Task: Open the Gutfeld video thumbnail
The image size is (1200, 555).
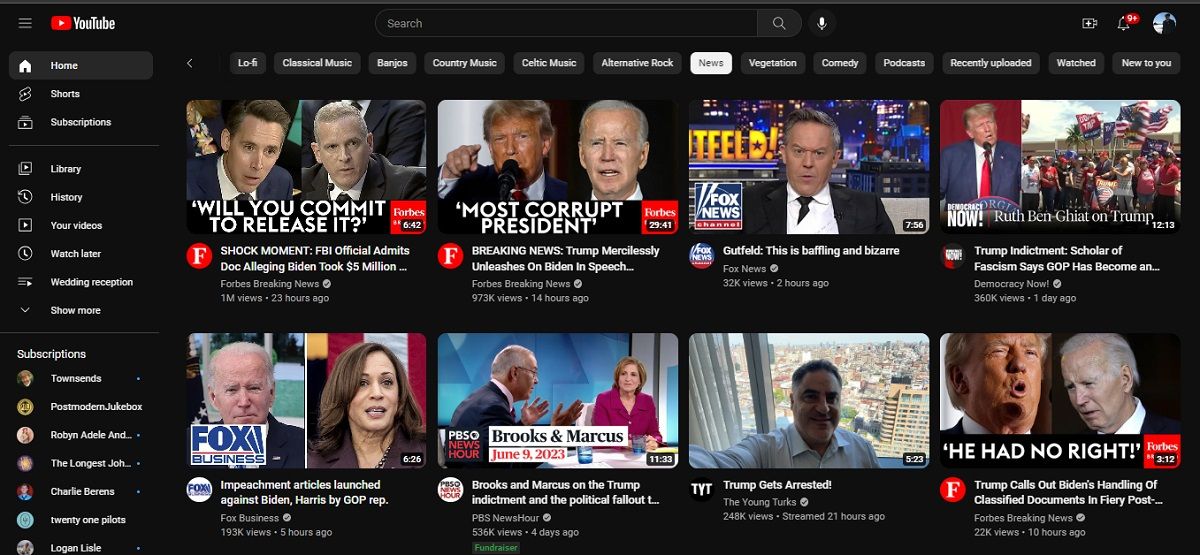Action: [808, 167]
